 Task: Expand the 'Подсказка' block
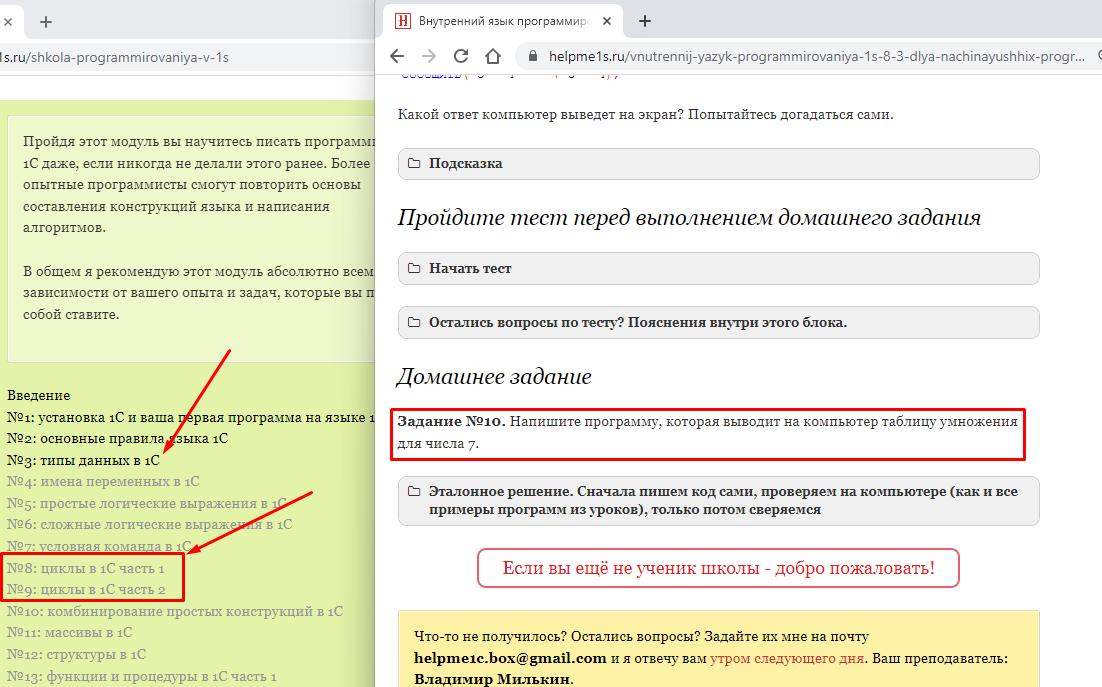718,164
